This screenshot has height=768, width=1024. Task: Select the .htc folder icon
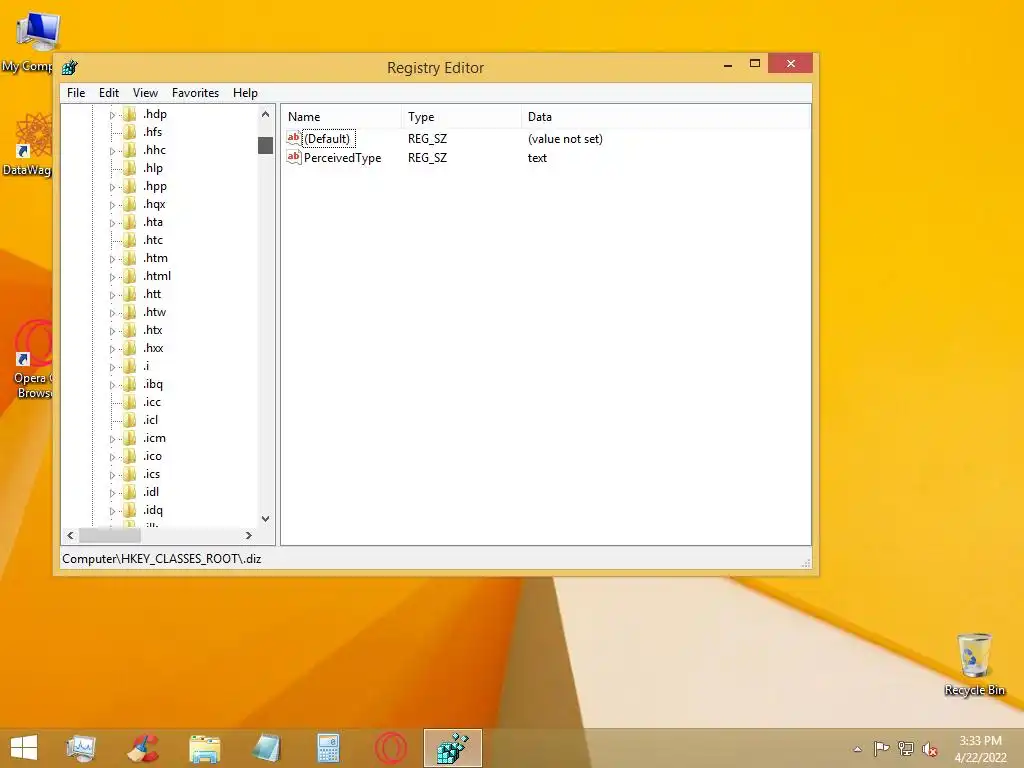click(130, 240)
